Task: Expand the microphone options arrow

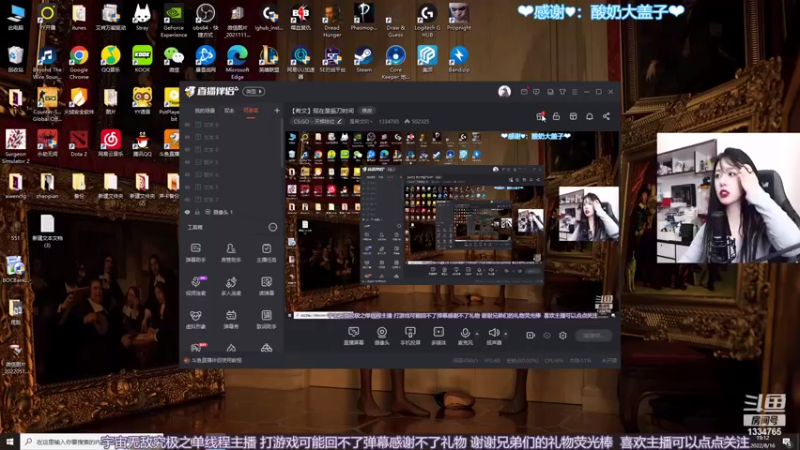Action: coord(477,334)
